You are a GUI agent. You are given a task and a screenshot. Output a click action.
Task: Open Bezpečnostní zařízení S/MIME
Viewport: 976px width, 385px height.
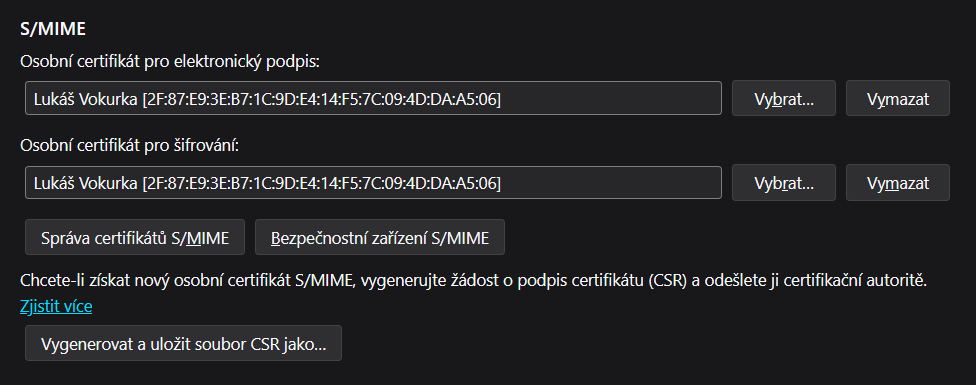click(380, 237)
